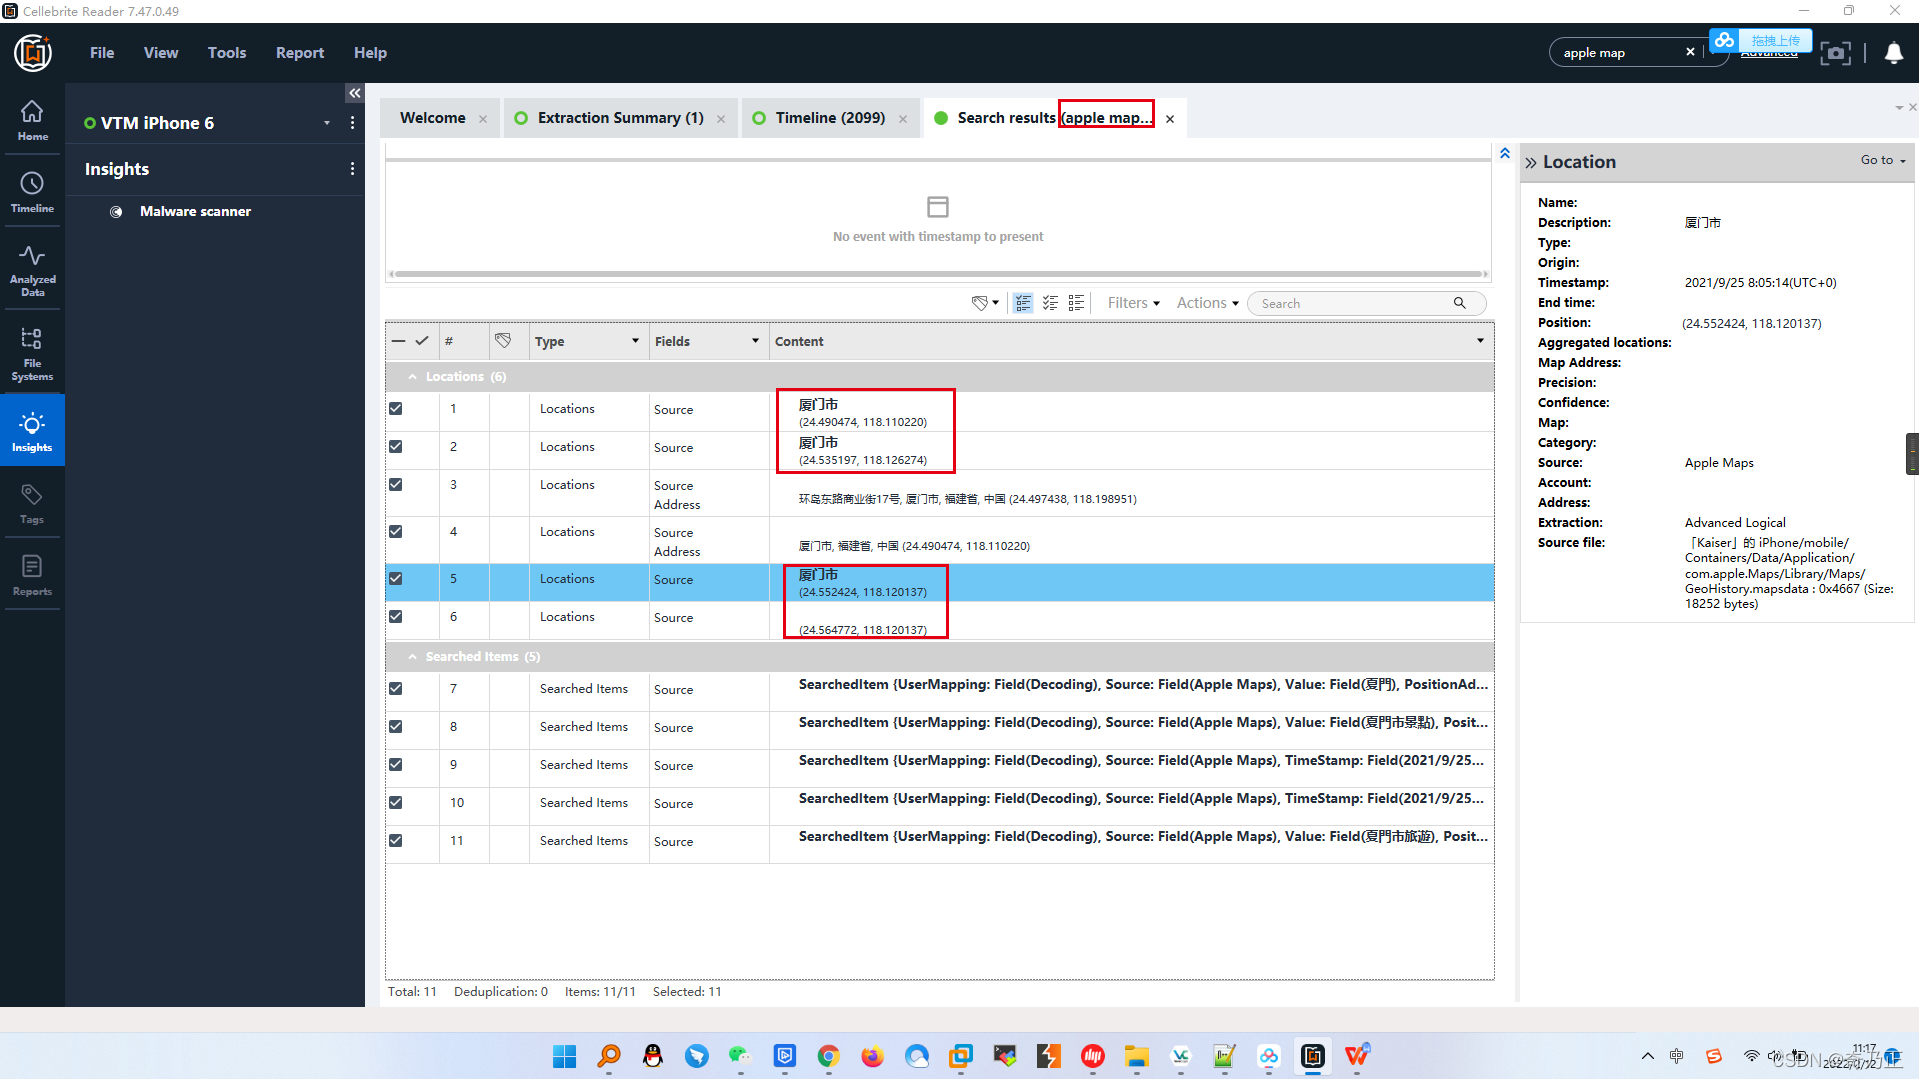Collapse the left panel with double chevron

tap(354, 93)
